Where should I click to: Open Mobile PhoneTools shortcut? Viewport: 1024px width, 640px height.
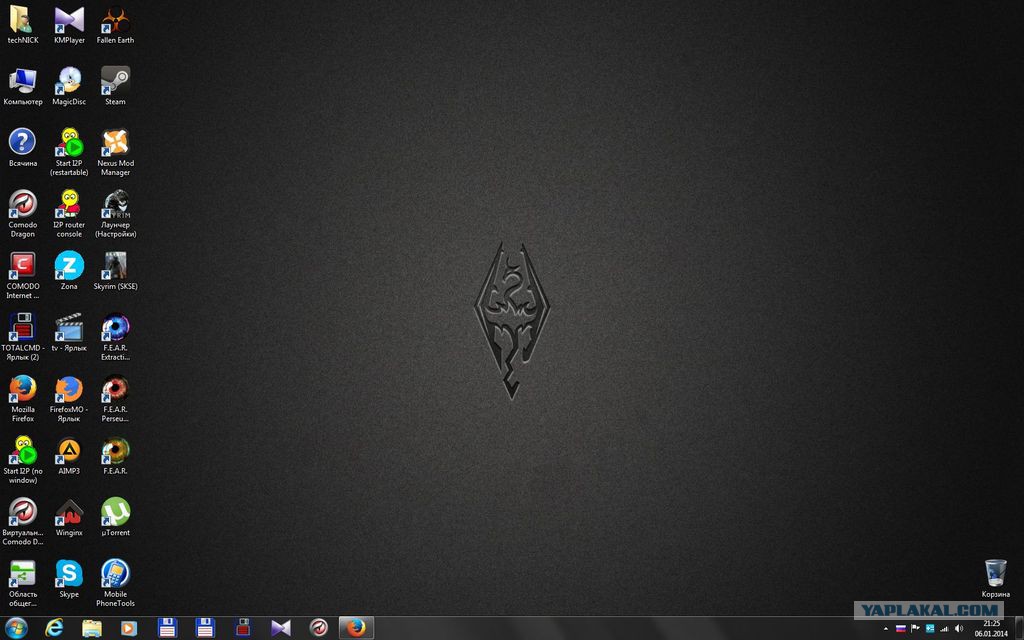point(116,582)
